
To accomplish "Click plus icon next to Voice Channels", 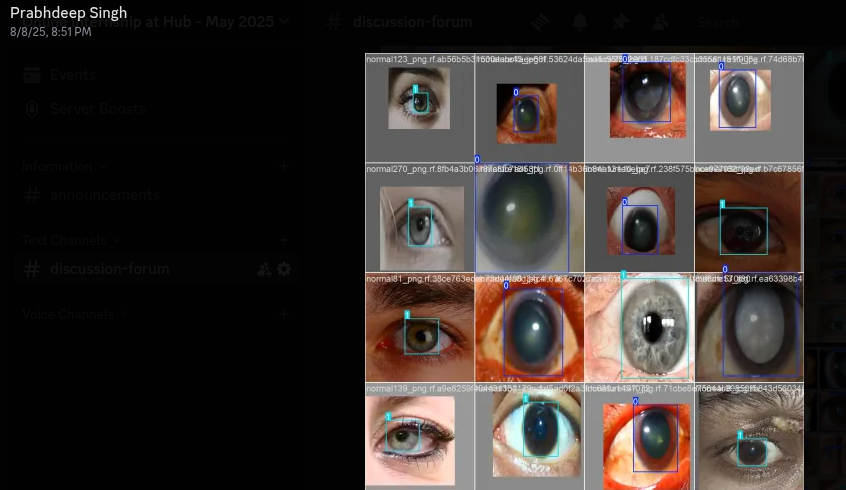I will coord(284,314).
